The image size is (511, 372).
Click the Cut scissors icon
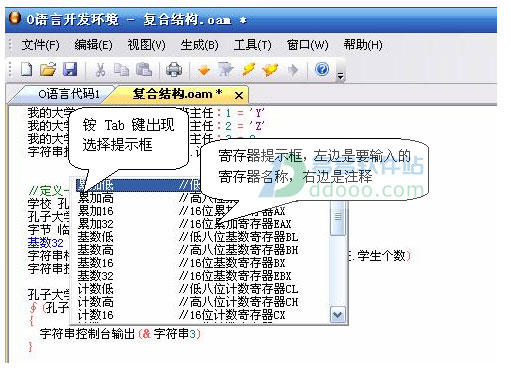click(x=100, y=70)
